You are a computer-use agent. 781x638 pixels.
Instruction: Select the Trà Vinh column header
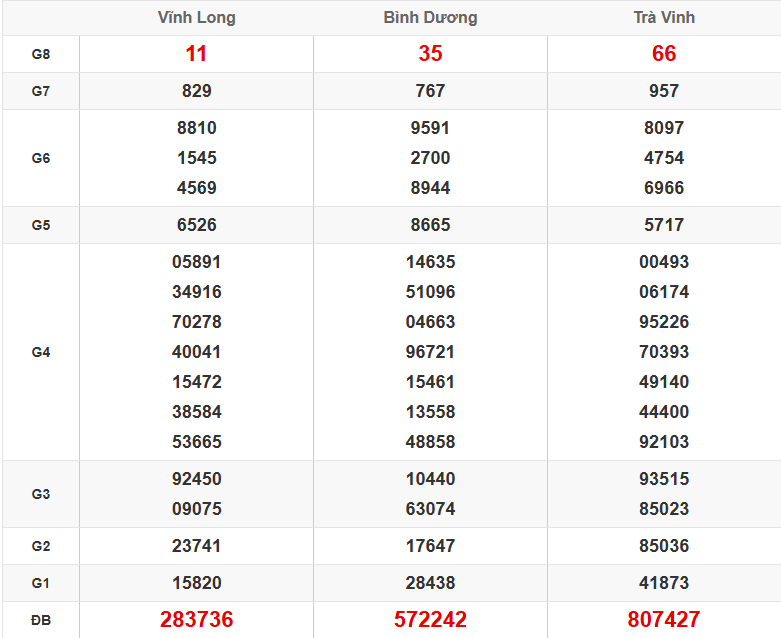click(664, 18)
